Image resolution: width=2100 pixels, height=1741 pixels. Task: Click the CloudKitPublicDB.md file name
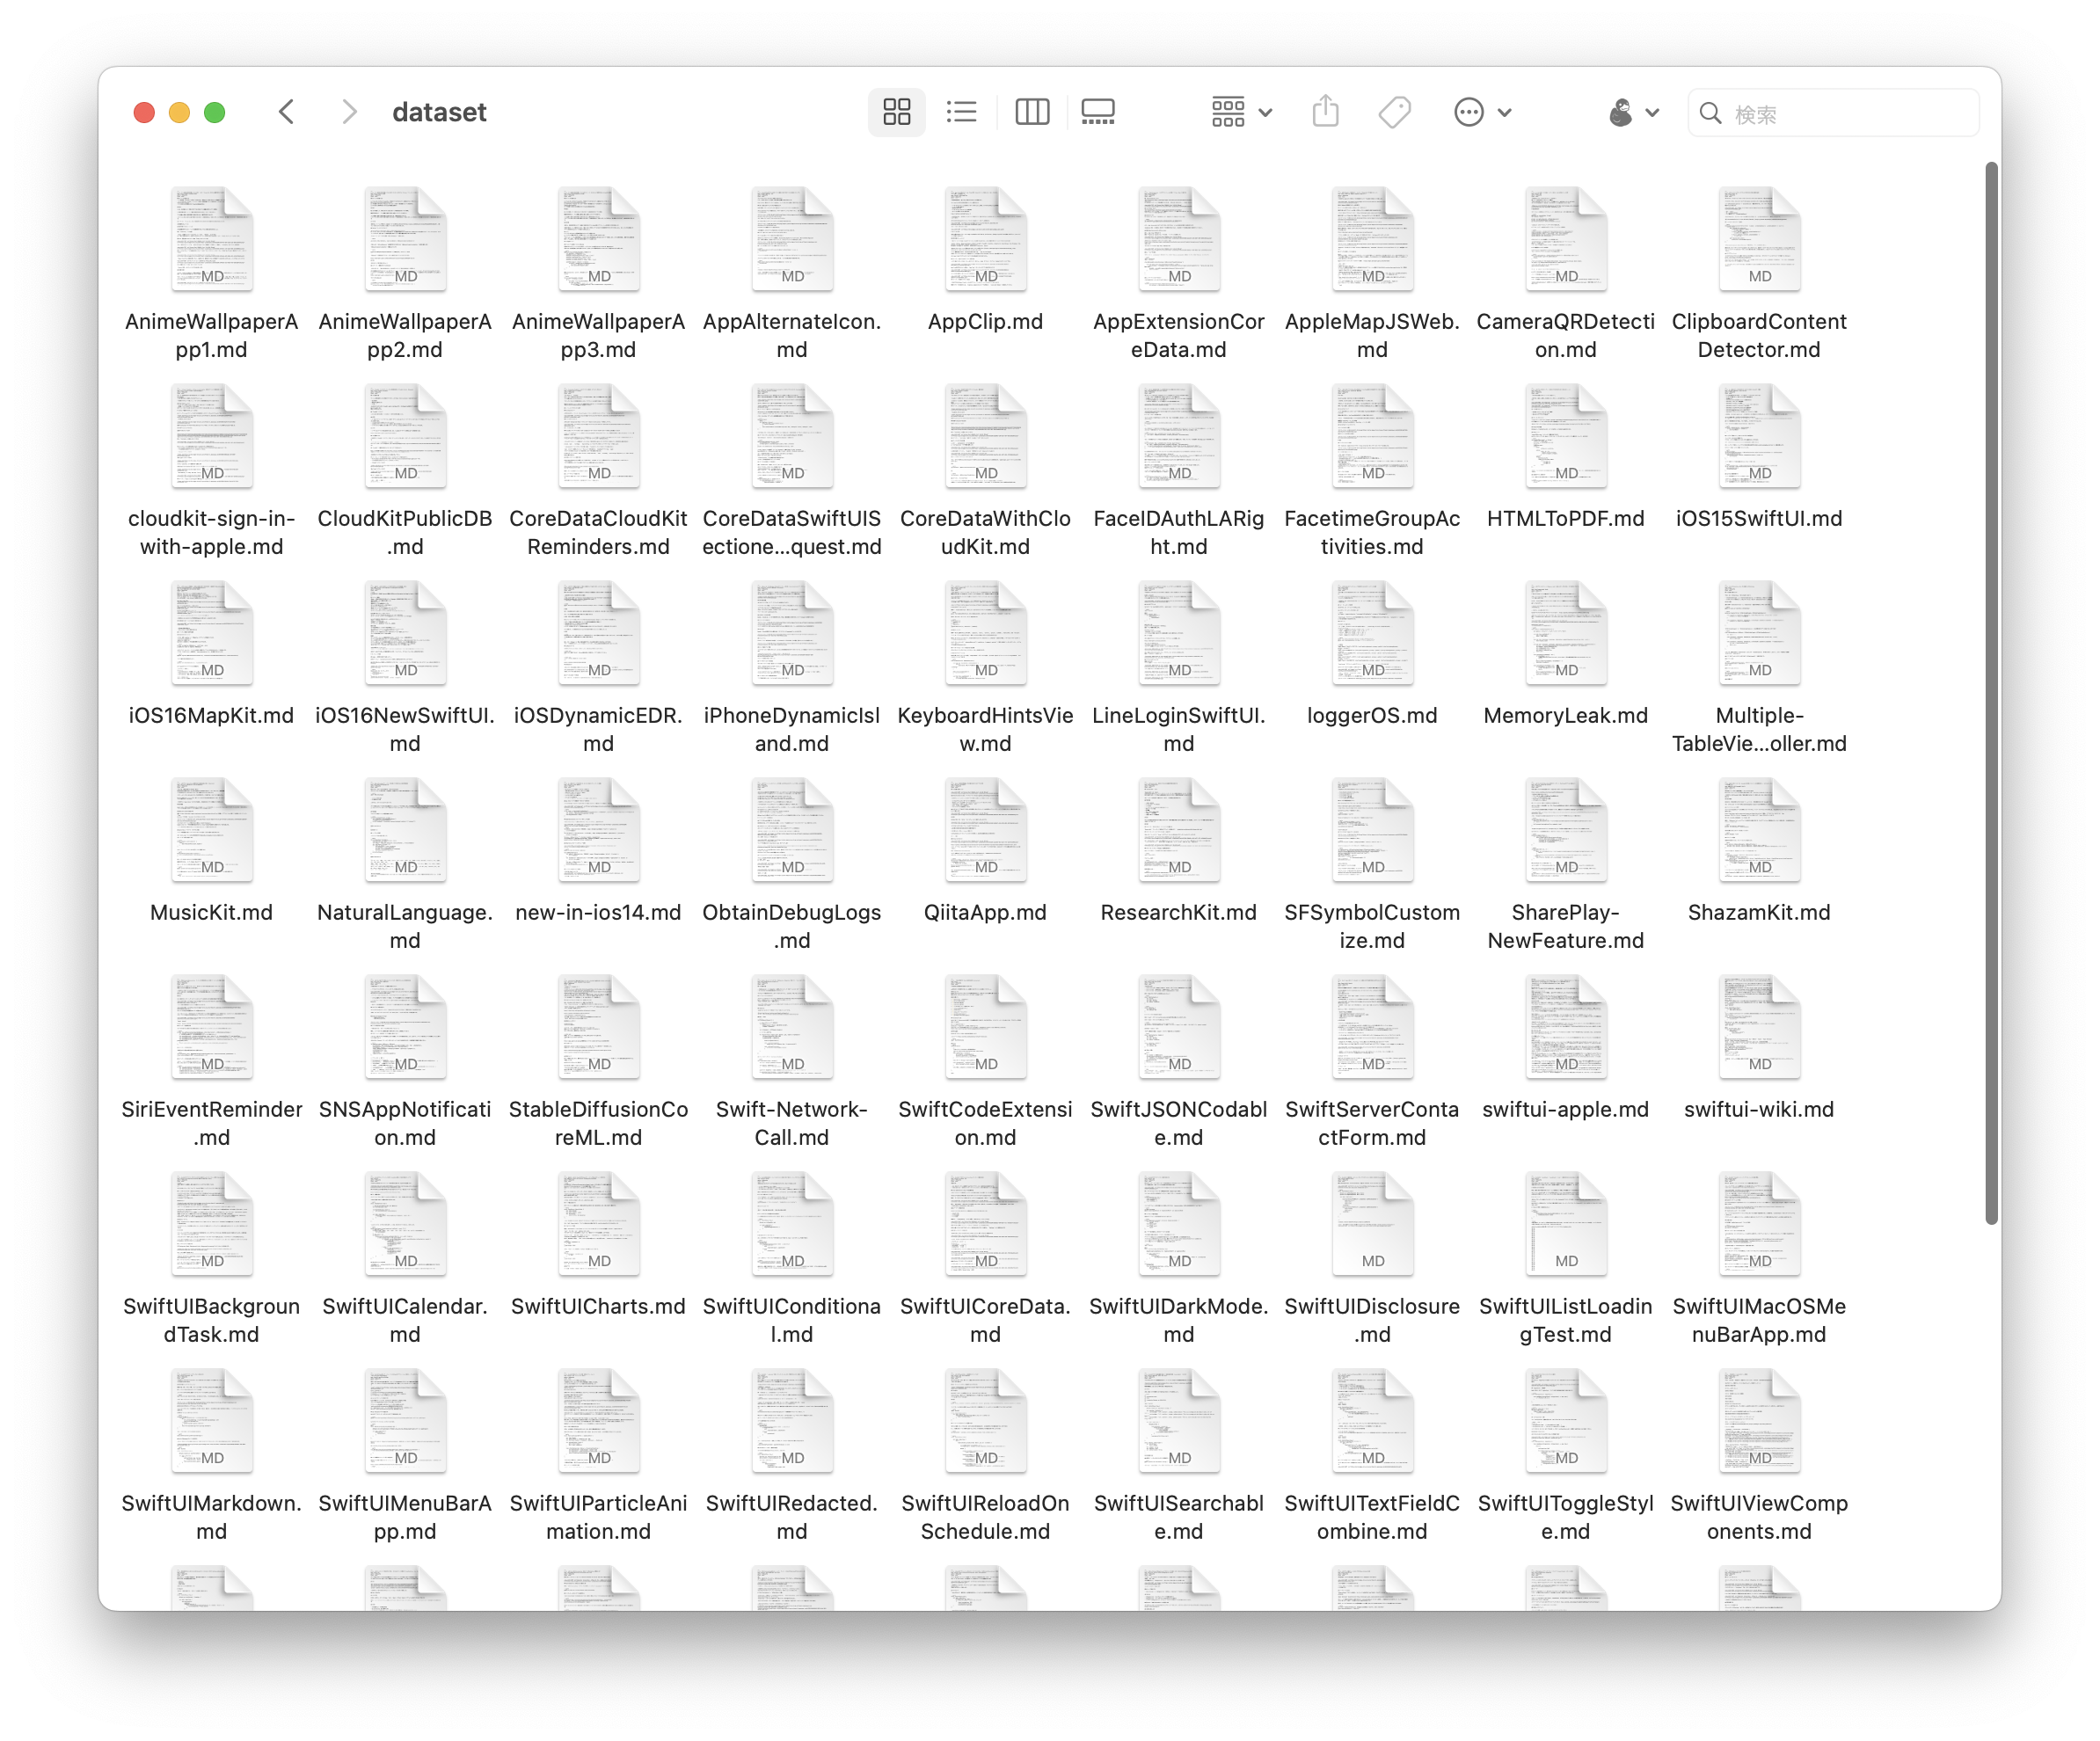coord(405,533)
